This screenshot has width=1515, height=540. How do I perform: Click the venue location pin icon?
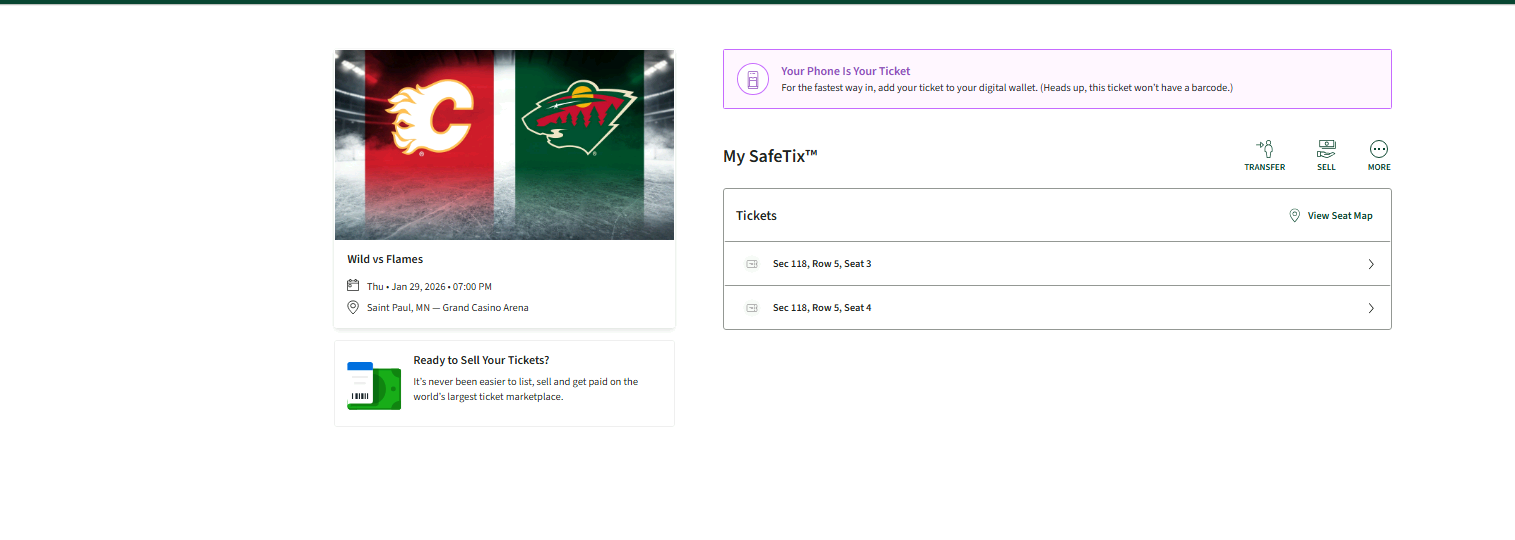(x=353, y=307)
